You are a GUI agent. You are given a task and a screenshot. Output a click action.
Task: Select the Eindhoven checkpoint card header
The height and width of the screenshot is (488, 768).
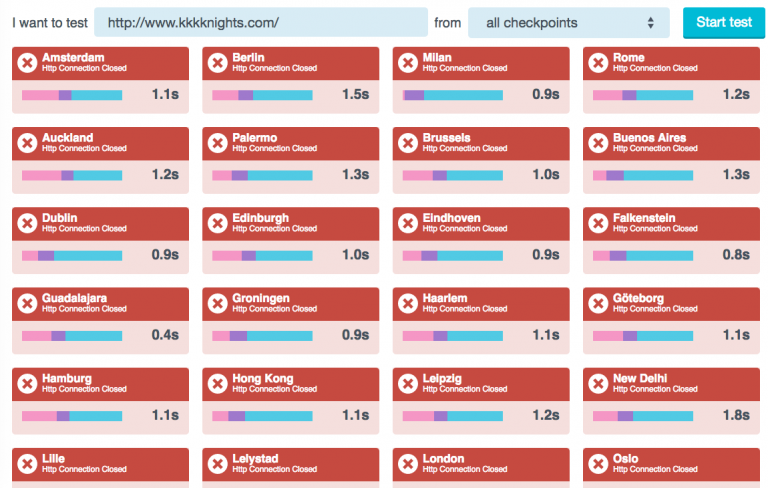[475, 223]
